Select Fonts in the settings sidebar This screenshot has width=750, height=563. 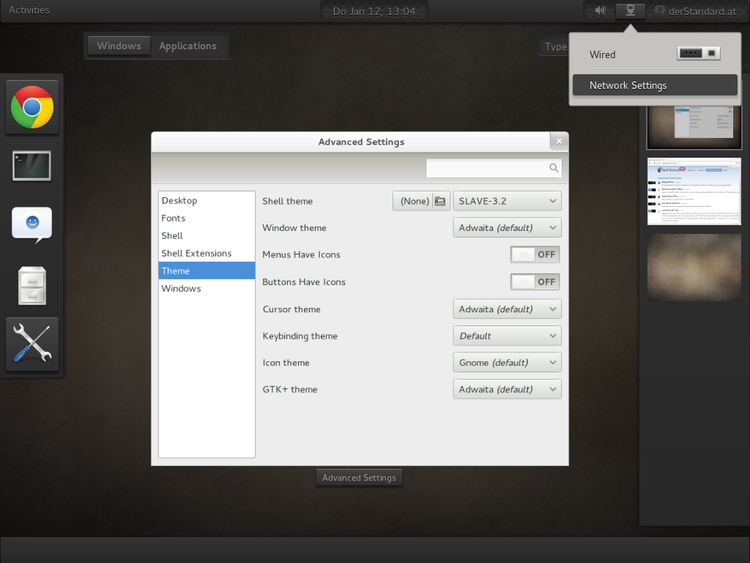coord(173,218)
